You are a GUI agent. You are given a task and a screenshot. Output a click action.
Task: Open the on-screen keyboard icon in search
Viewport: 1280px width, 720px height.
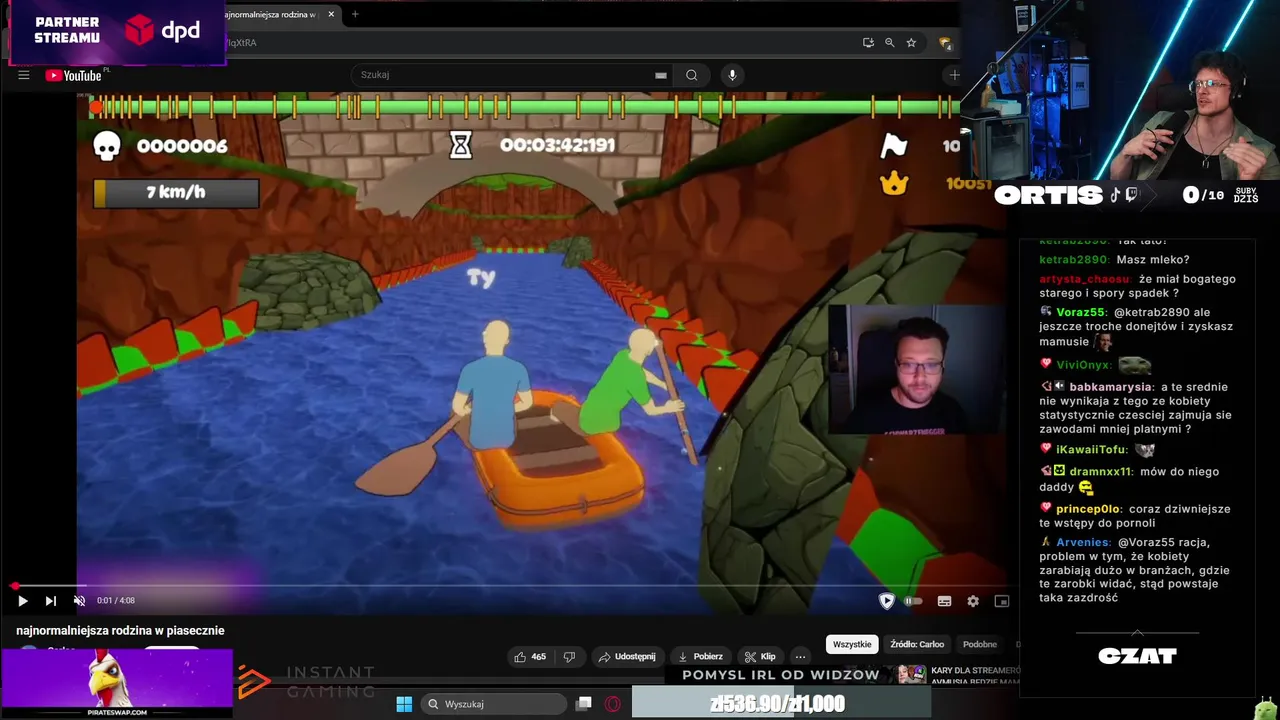[x=660, y=75]
